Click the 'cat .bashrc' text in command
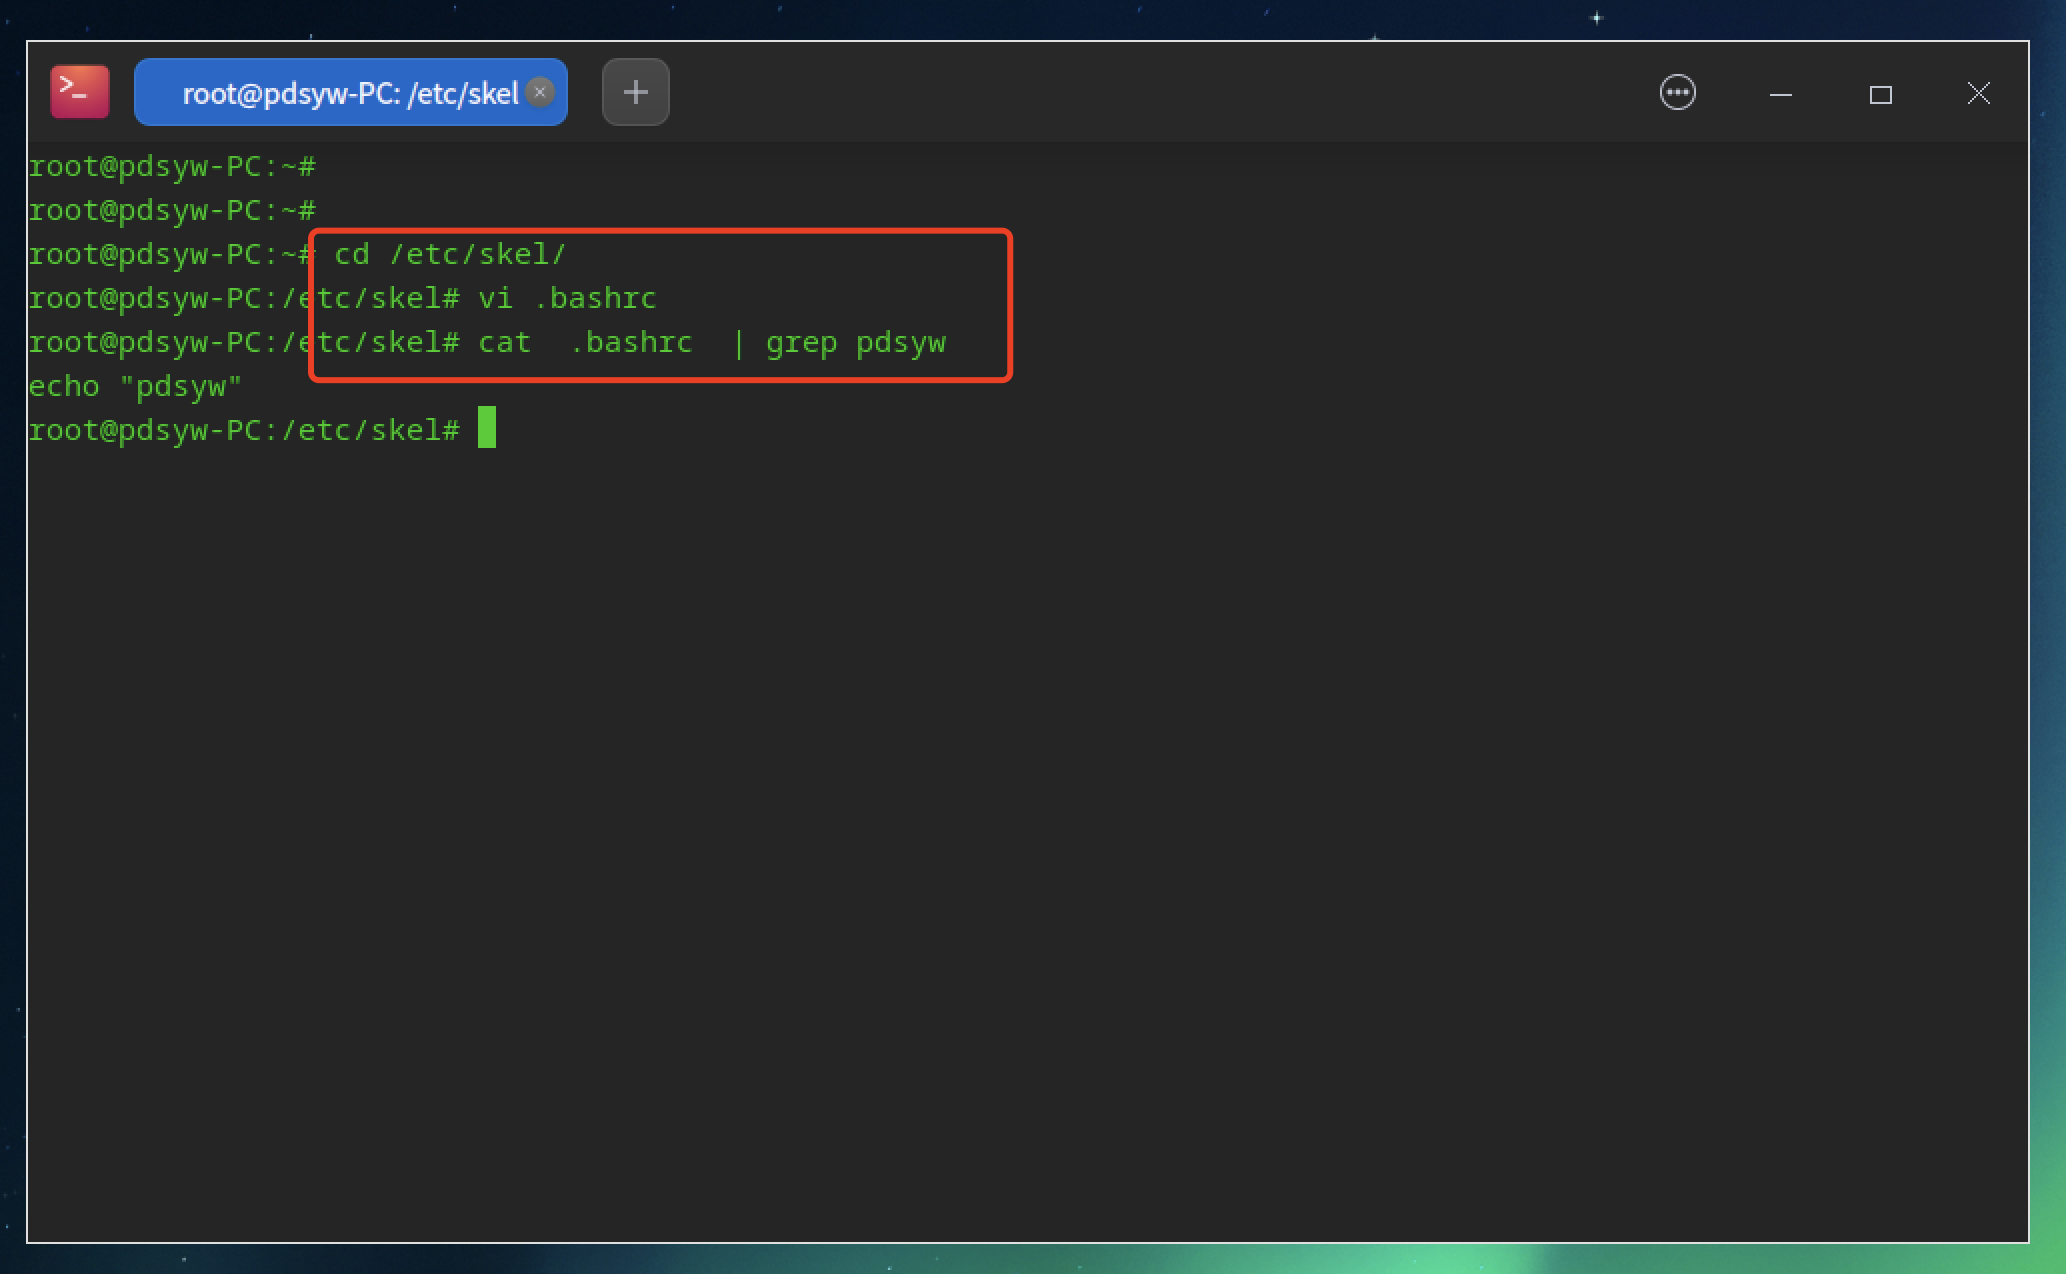The image size is (2066, 1274). pos(585,343)
